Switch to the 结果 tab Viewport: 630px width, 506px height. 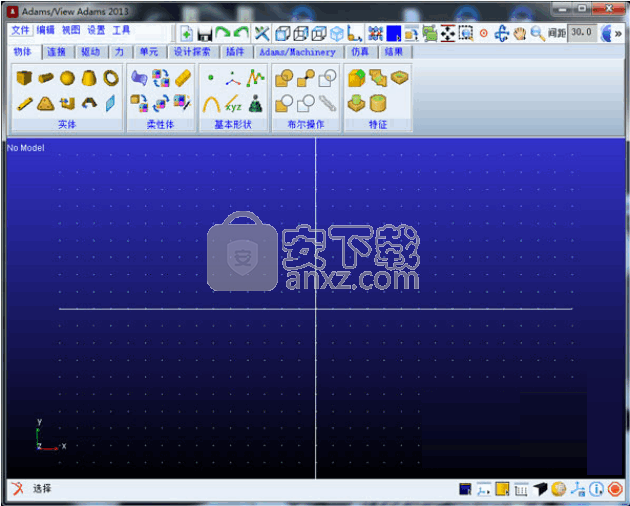[393, 52]
